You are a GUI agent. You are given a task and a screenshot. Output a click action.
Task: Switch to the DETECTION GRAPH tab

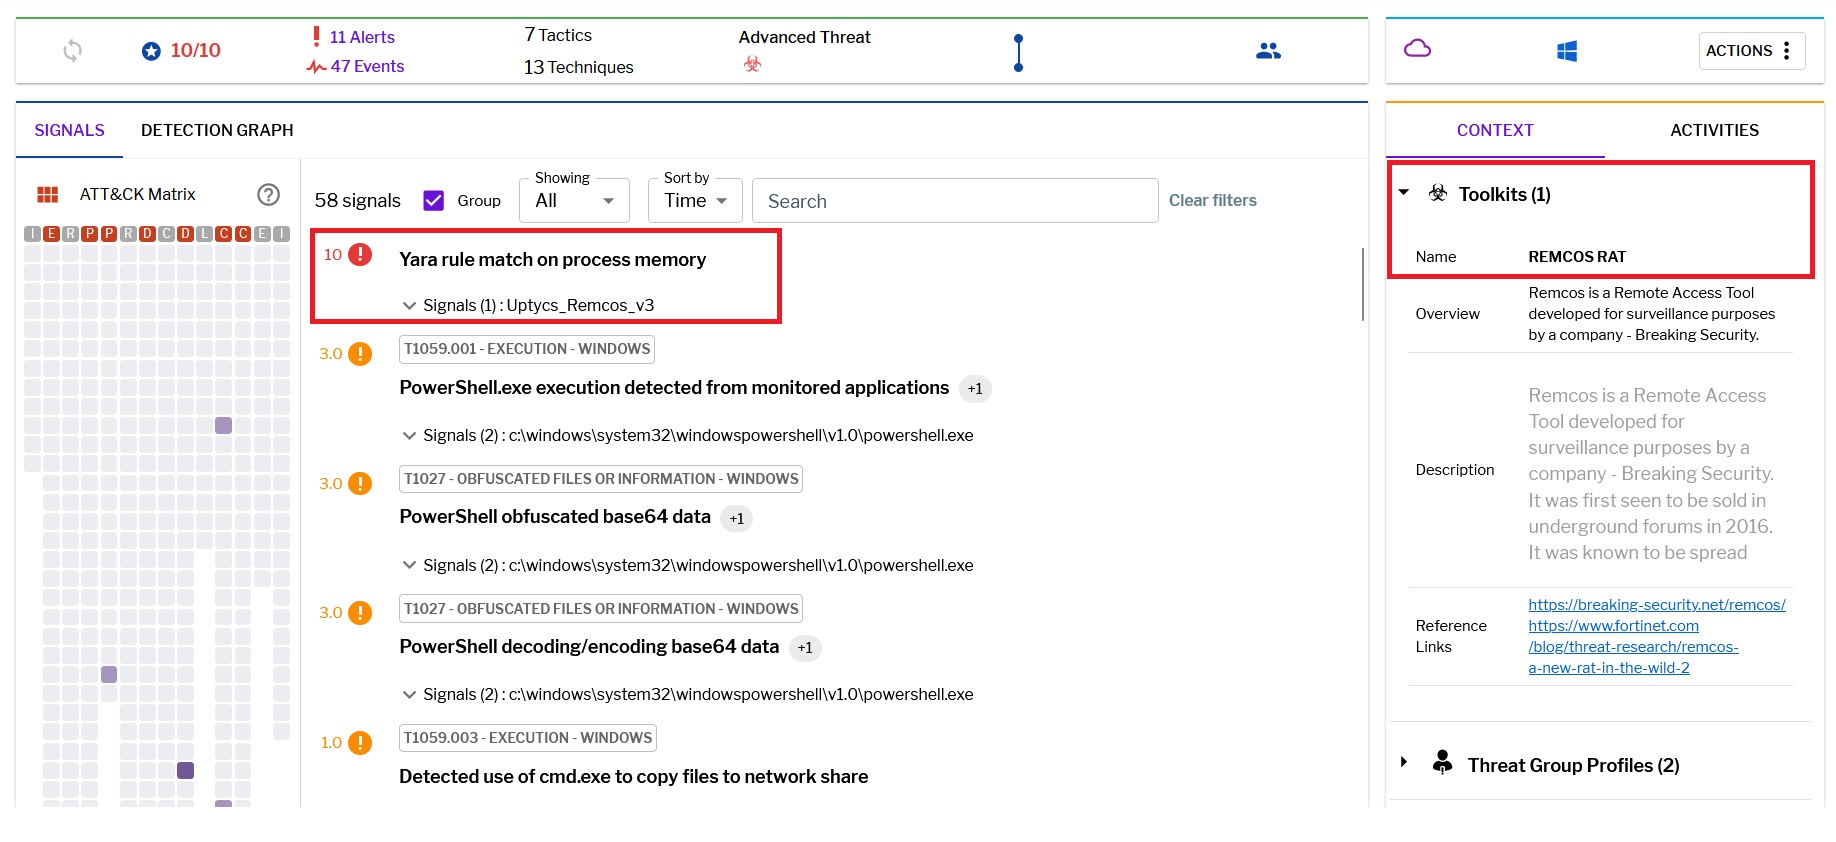pyautogui.click(x=217, y=130)
